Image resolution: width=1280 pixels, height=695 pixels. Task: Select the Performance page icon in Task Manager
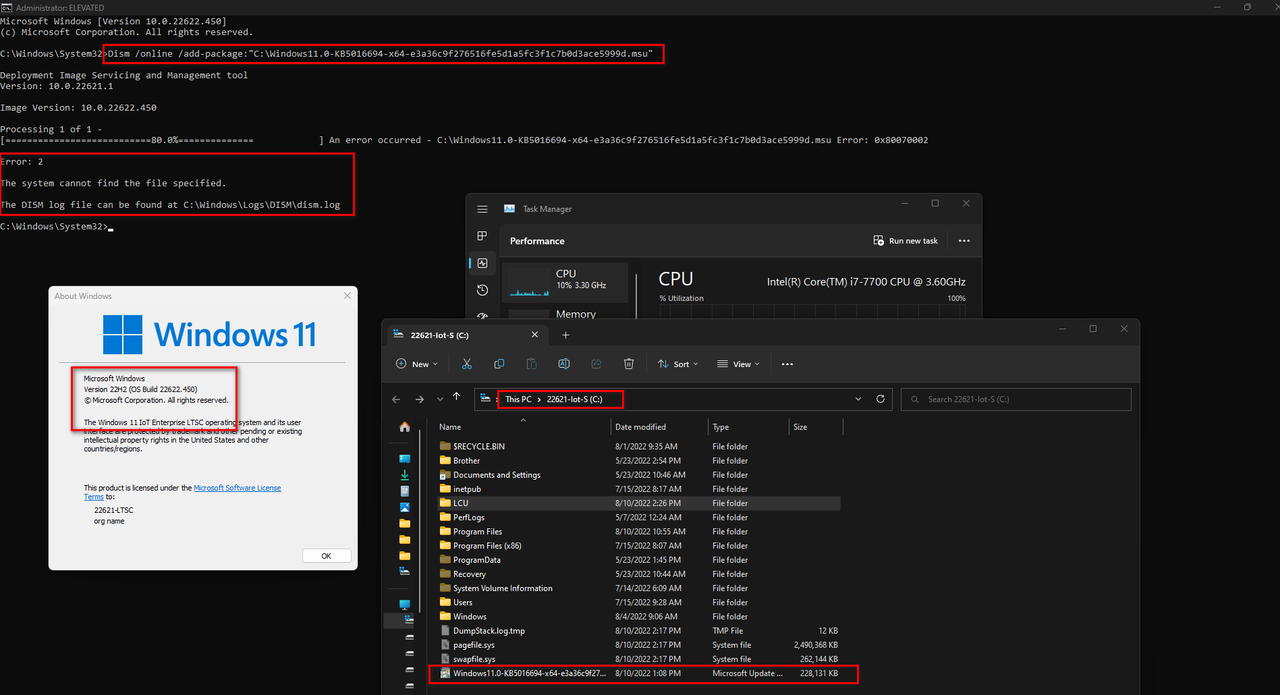click(483, 263)
